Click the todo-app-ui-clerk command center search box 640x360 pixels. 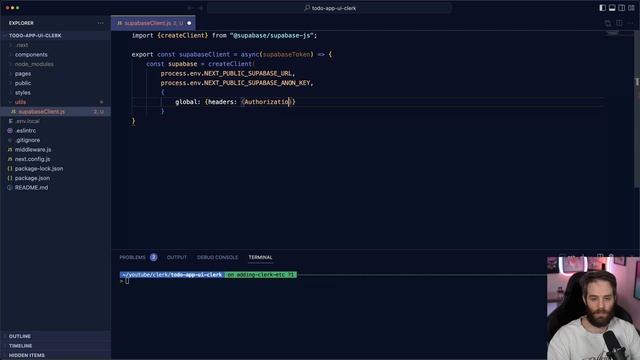[x=329, y=8]
